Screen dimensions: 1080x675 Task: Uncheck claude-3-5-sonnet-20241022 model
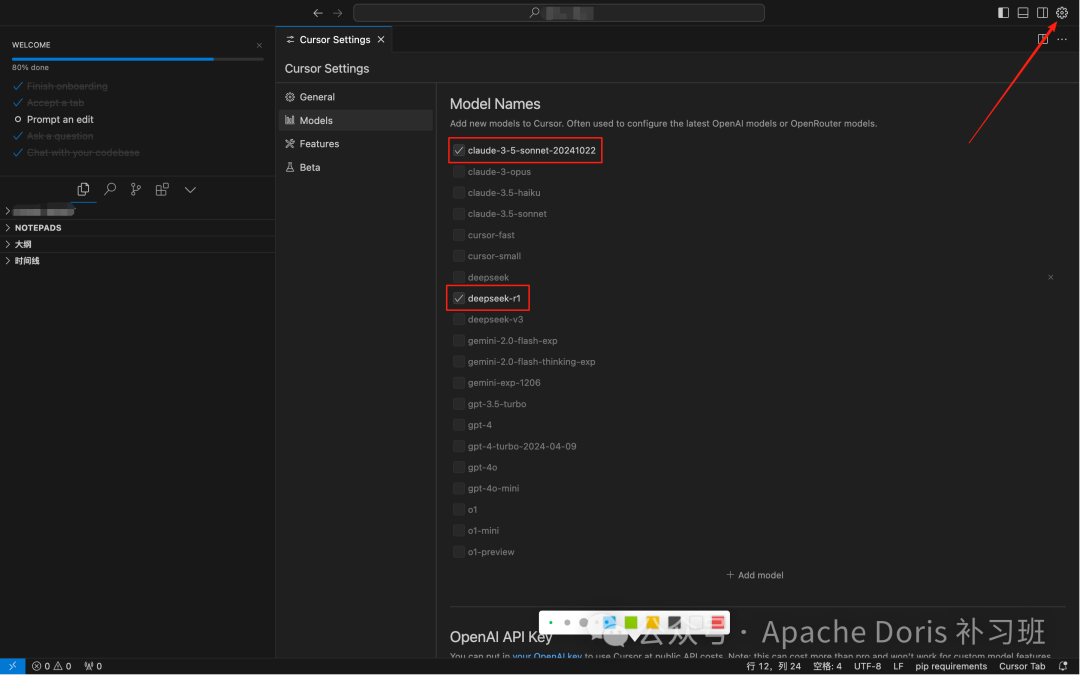pyautogui.click(x=459, y=150)
